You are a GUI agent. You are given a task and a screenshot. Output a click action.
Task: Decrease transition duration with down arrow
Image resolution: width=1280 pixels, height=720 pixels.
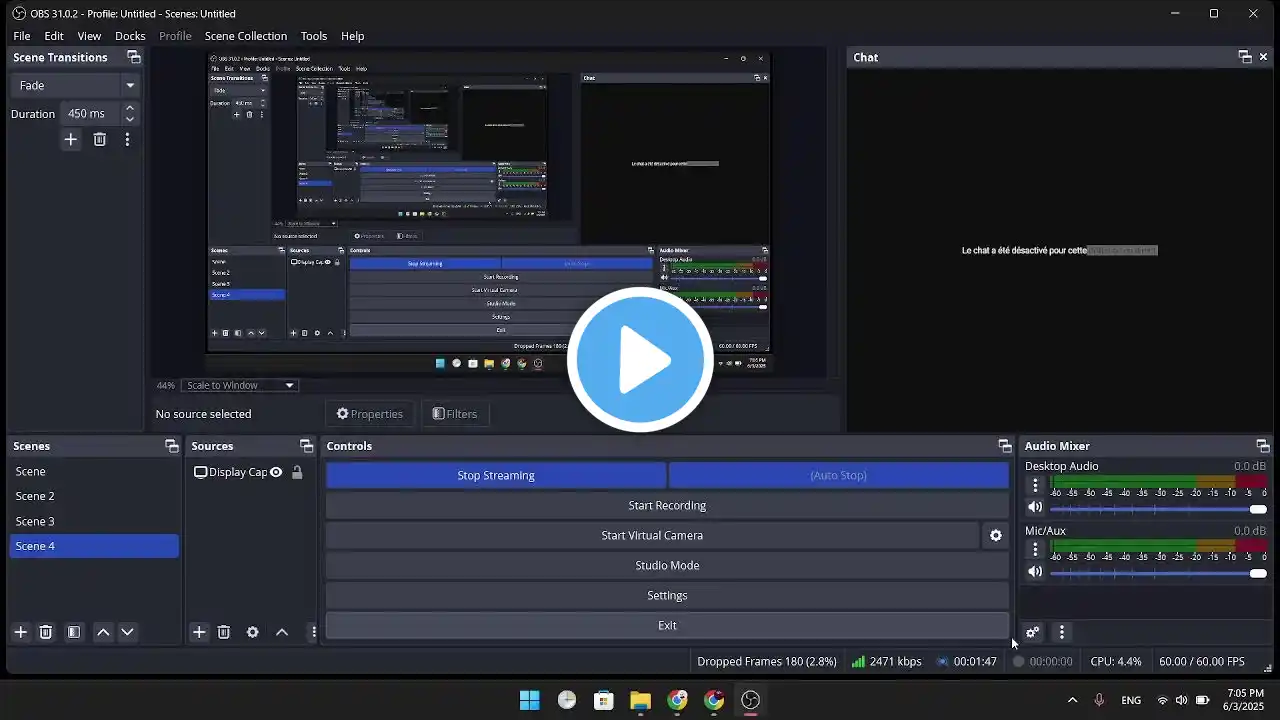click(129, 120)
